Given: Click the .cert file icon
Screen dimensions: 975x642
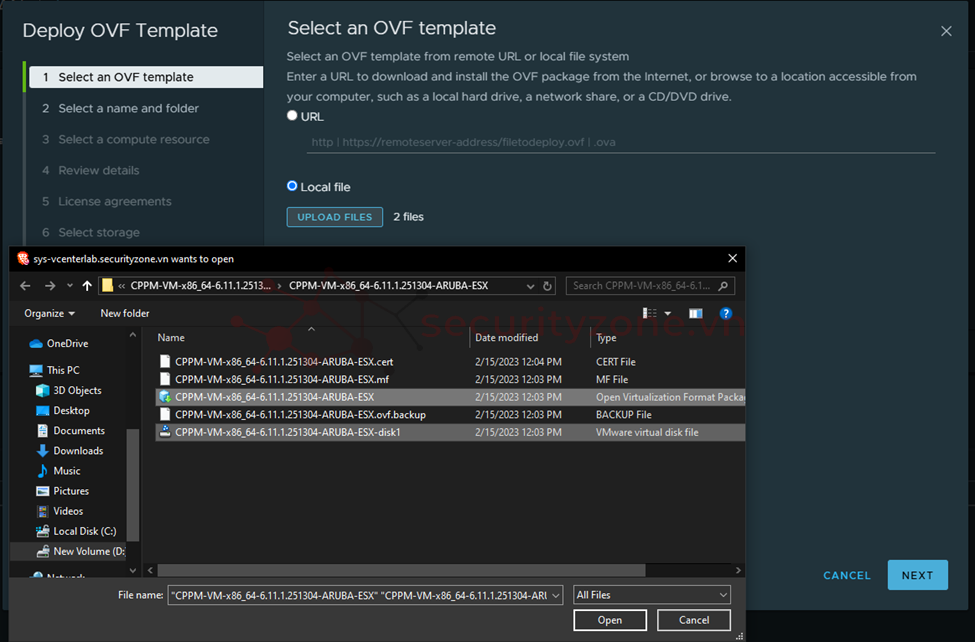Looking at the screenshot, I should click(x=165, y=361).
